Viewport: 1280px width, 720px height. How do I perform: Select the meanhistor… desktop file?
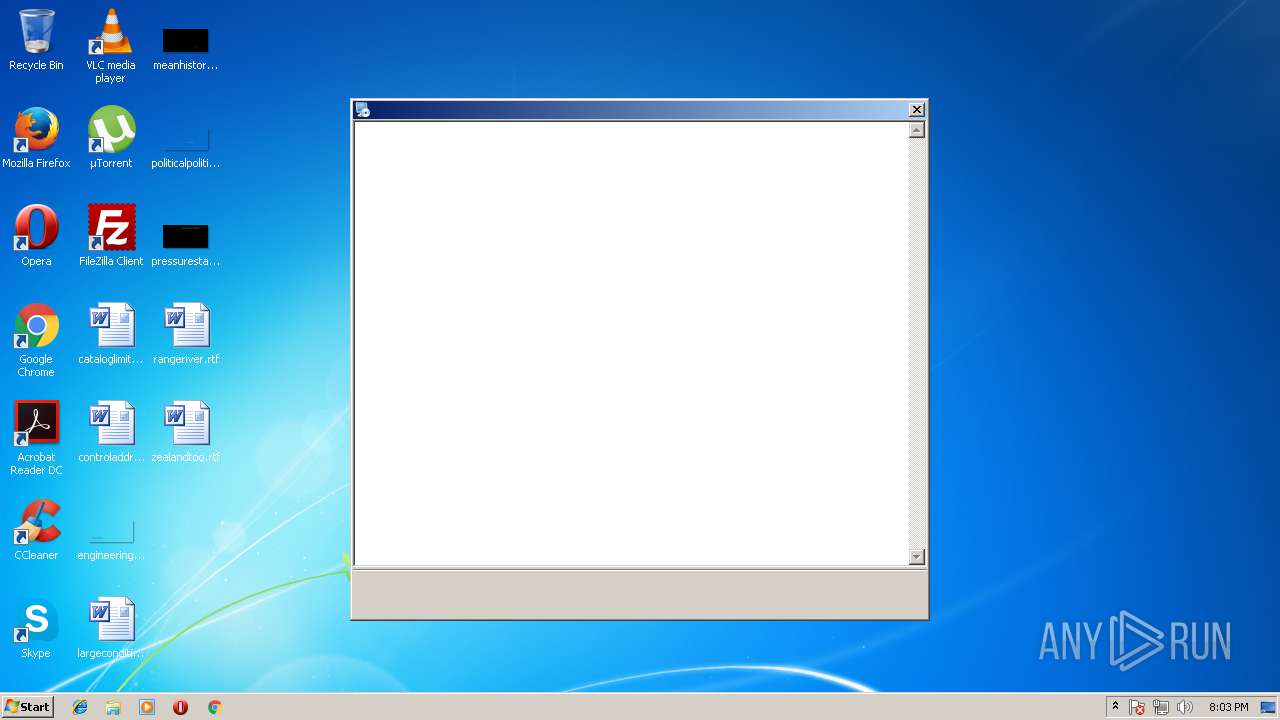pyautogui.click(x=185, y=48)
